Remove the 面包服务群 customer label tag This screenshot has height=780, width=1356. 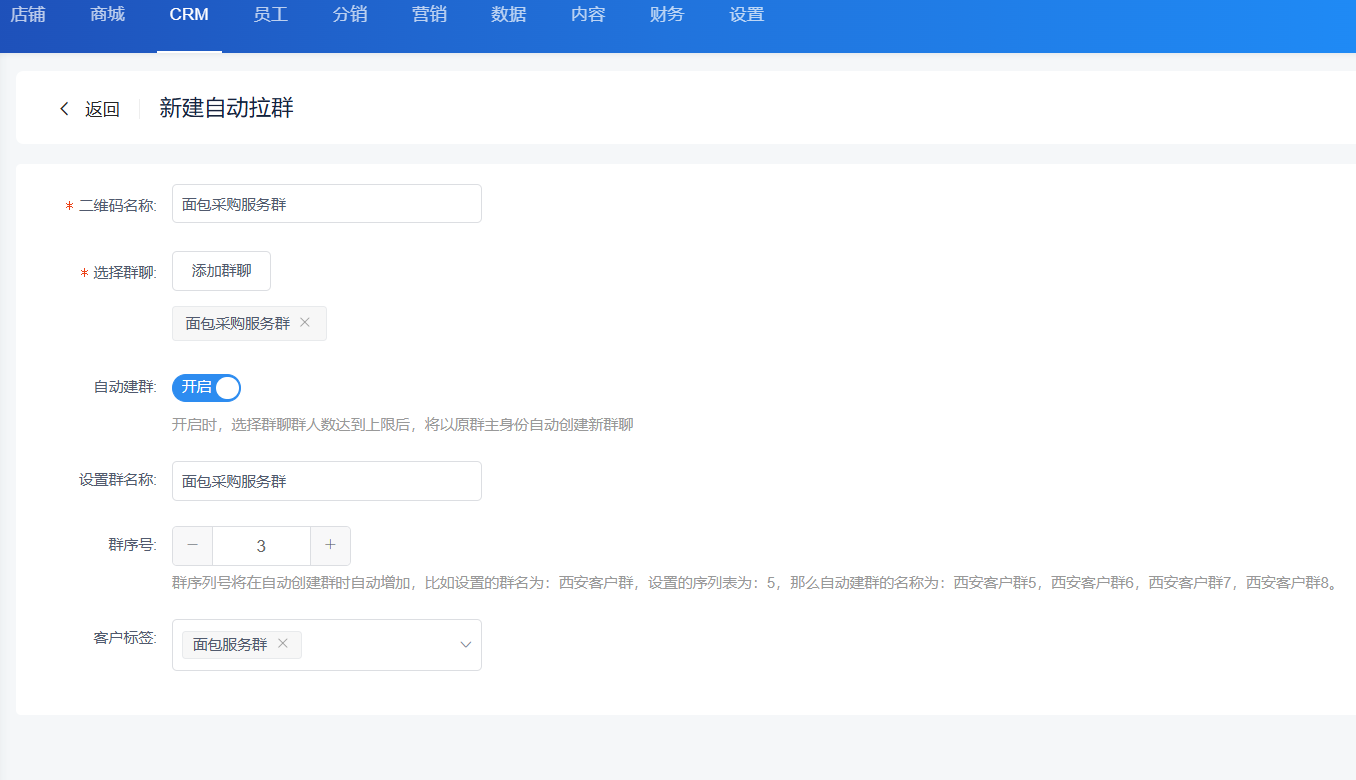coord(283,644)
